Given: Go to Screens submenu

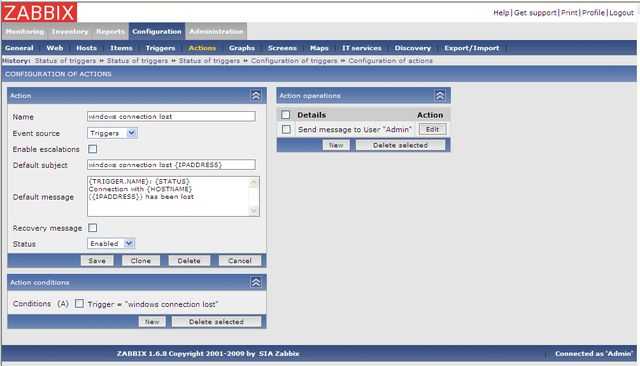Looking at the screenshot, I should 282,48.
